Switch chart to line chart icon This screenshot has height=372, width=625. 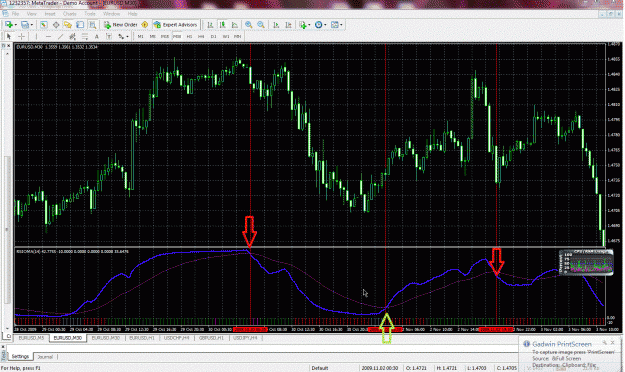(235, 25)
